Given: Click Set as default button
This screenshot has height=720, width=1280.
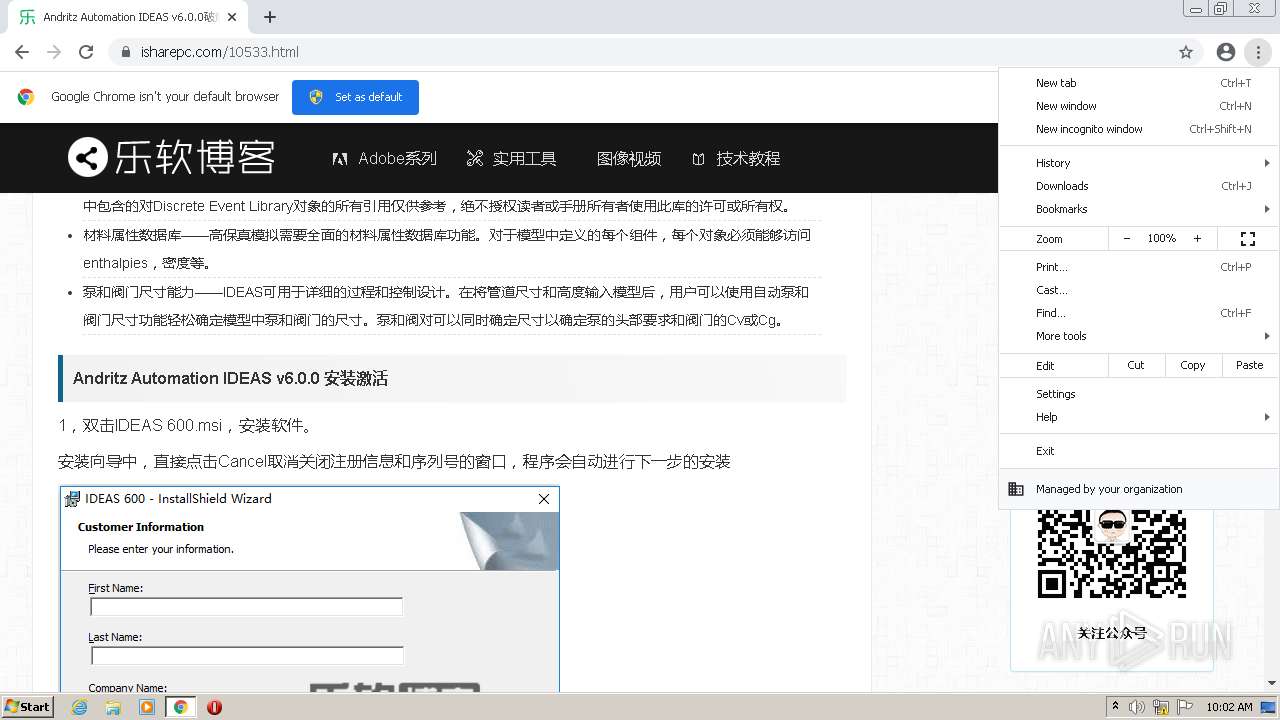Looking at the screenshot, I should click(355, 97).
